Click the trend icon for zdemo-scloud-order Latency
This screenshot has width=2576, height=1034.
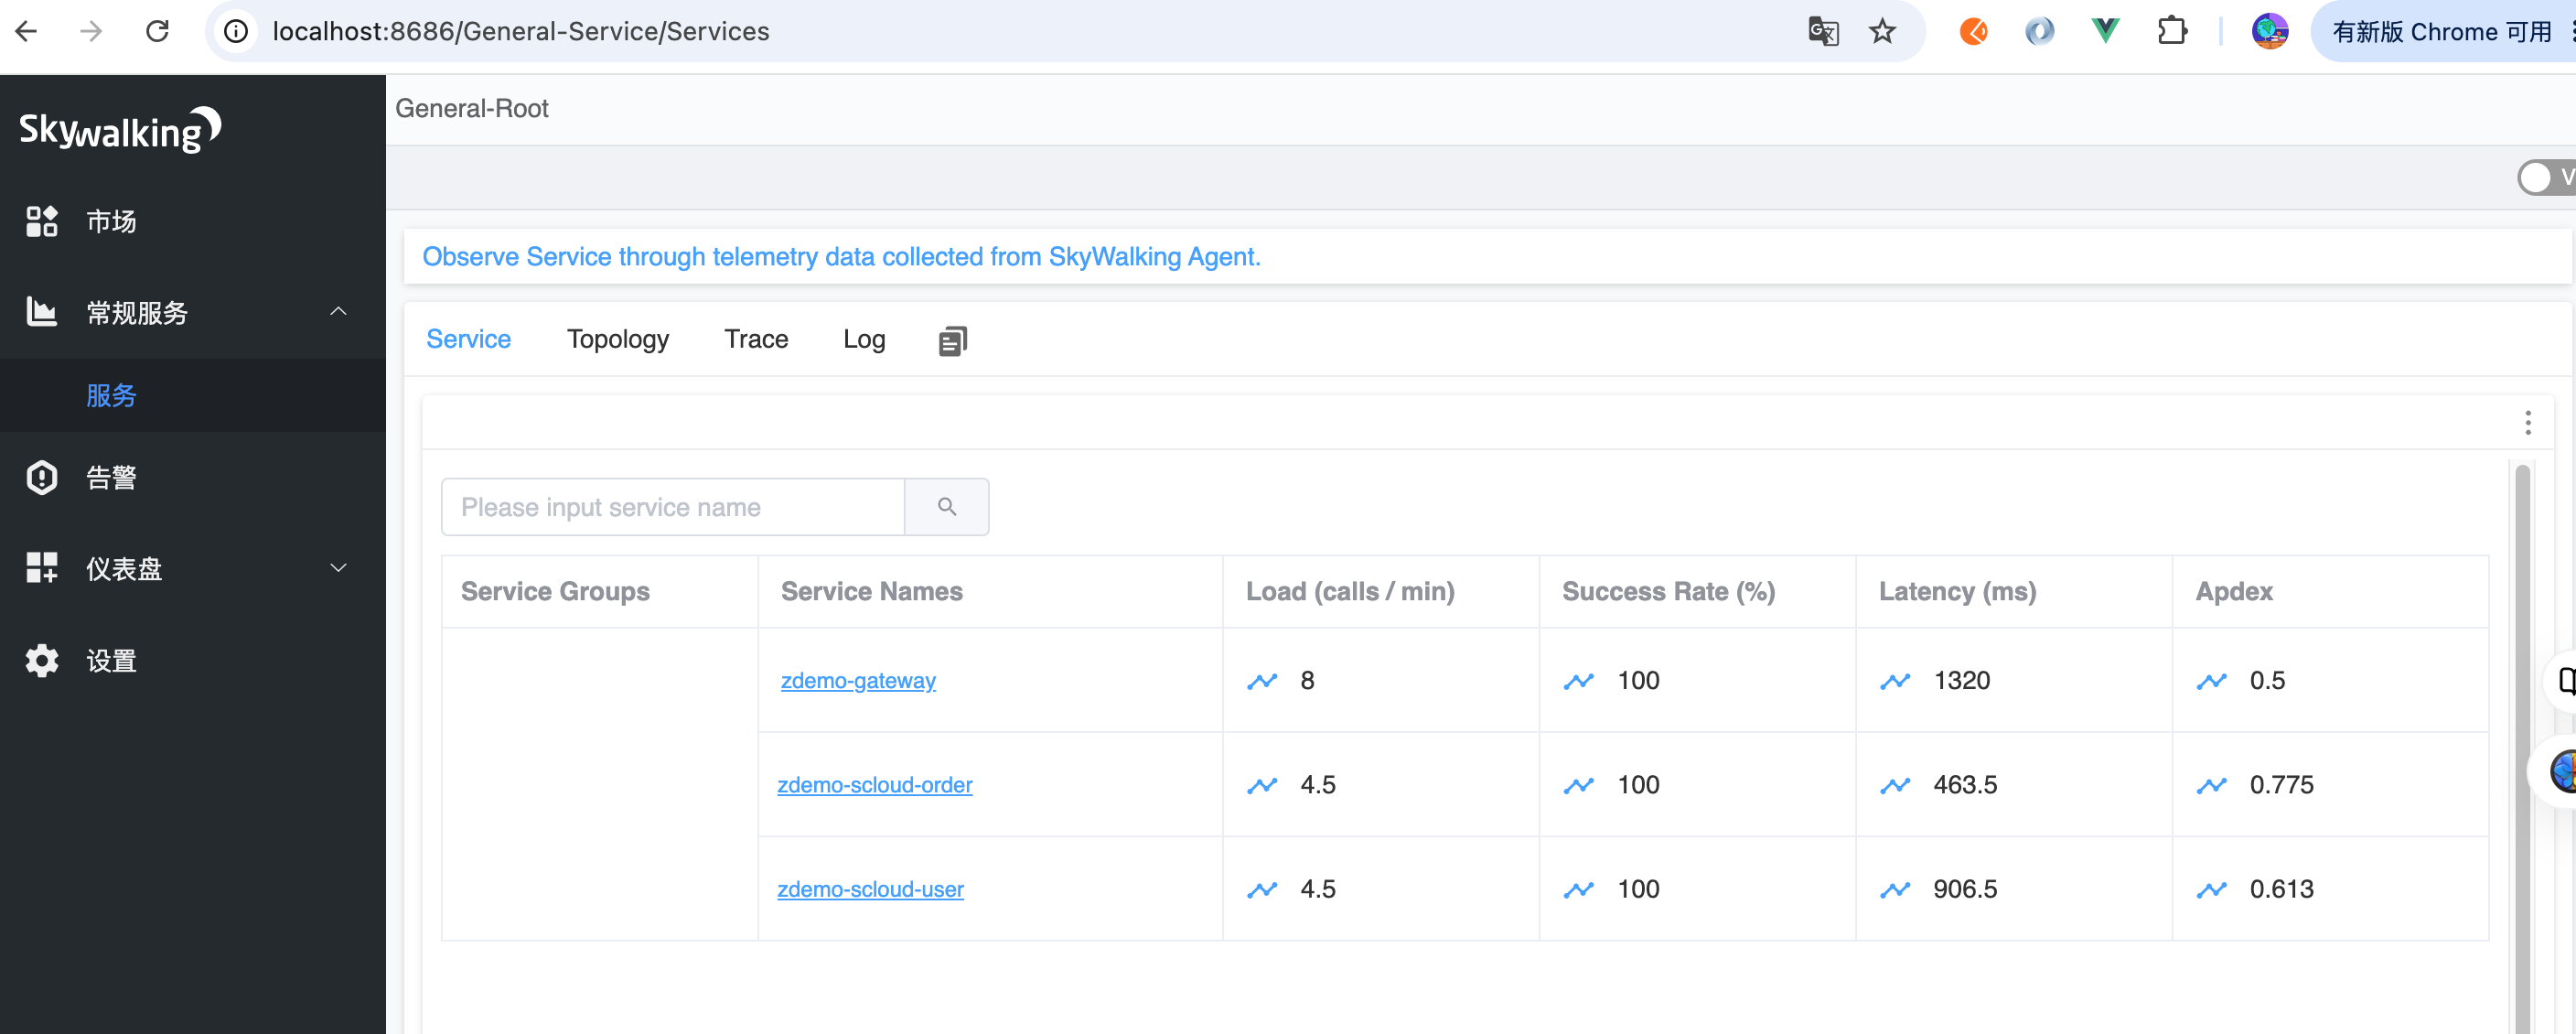coord(1895,785)
